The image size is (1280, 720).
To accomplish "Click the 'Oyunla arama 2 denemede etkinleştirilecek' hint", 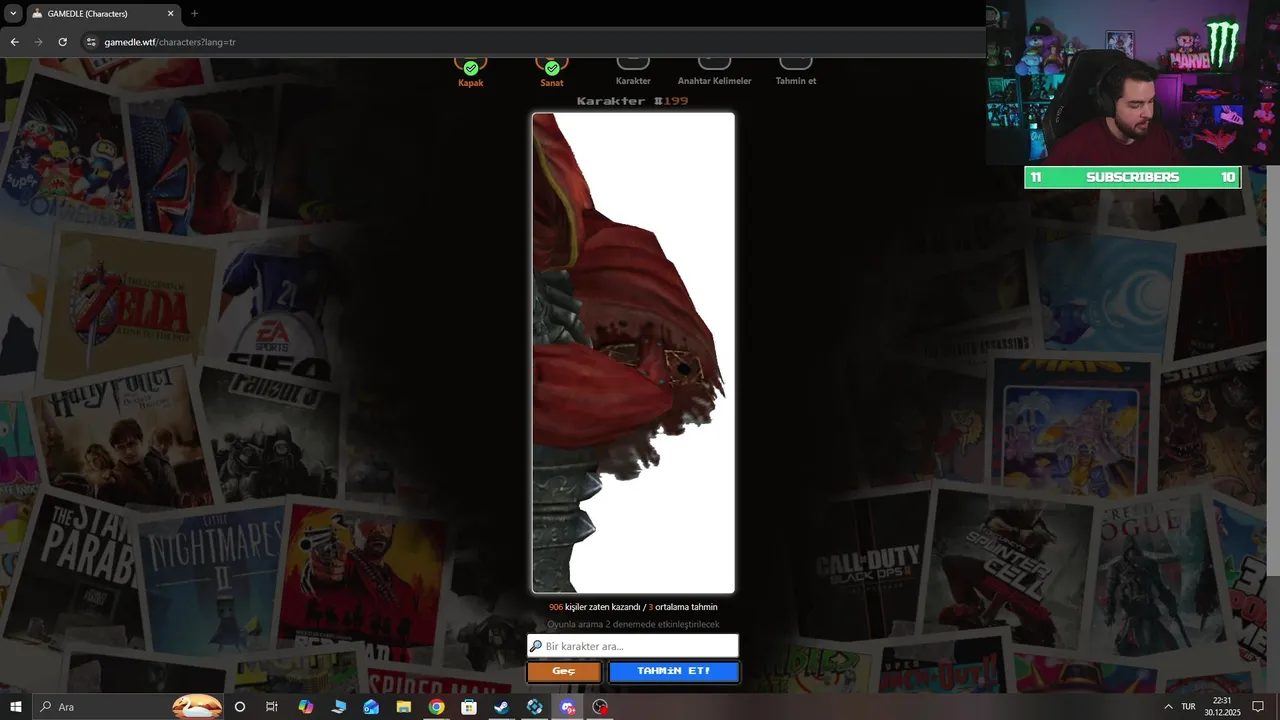I will (633, 624).
